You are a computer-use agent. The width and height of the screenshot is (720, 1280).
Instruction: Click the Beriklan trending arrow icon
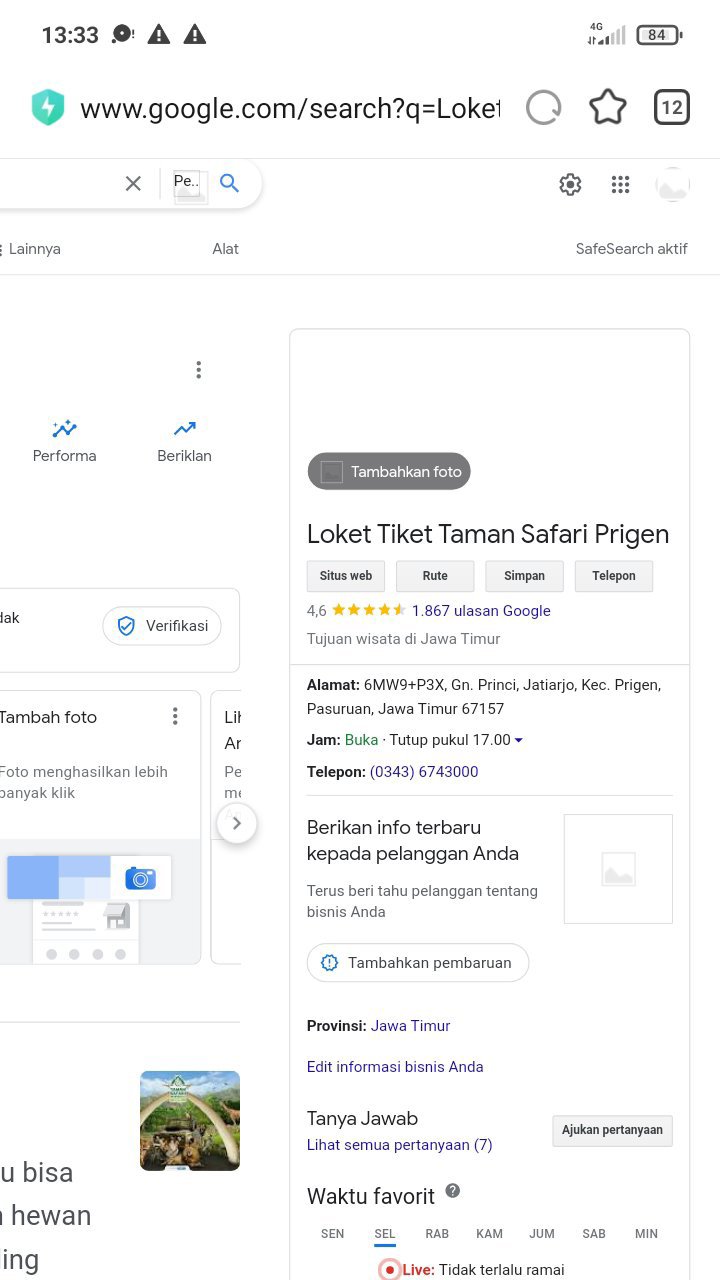click(184, 429)
